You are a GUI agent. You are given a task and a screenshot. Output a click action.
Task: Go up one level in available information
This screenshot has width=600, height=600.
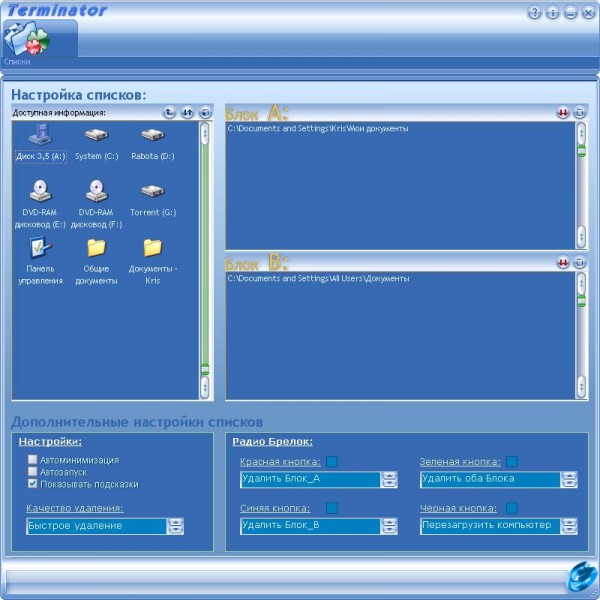click(169, 112)
